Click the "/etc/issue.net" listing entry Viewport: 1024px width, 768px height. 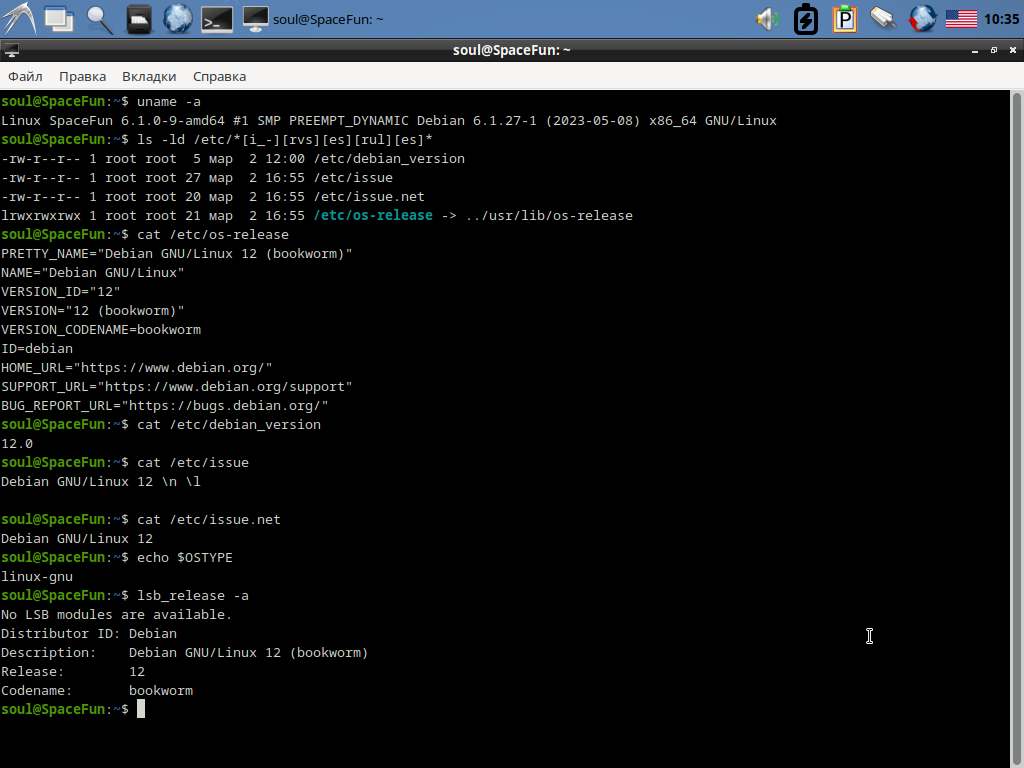click(369, 197)
